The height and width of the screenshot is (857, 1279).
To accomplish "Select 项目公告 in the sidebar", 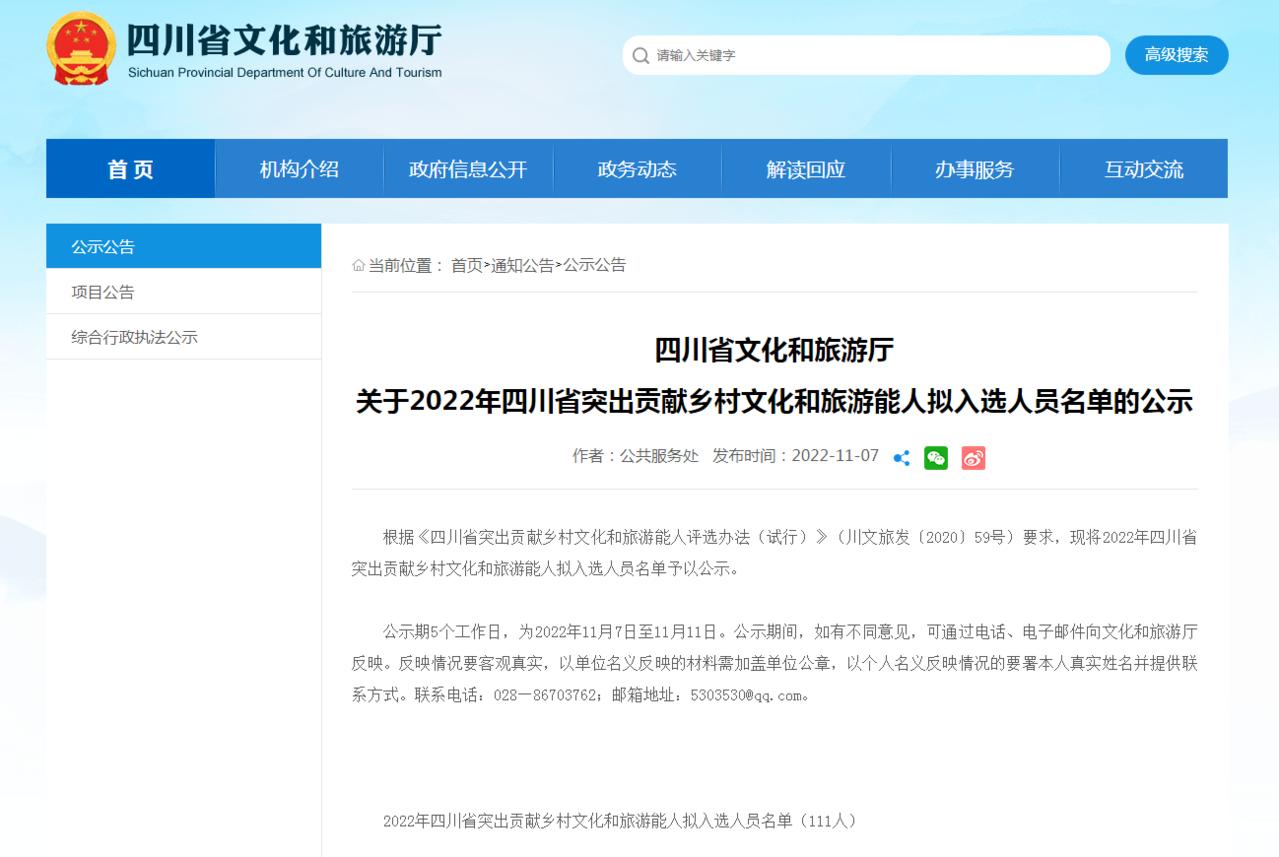I will [103, 292].
